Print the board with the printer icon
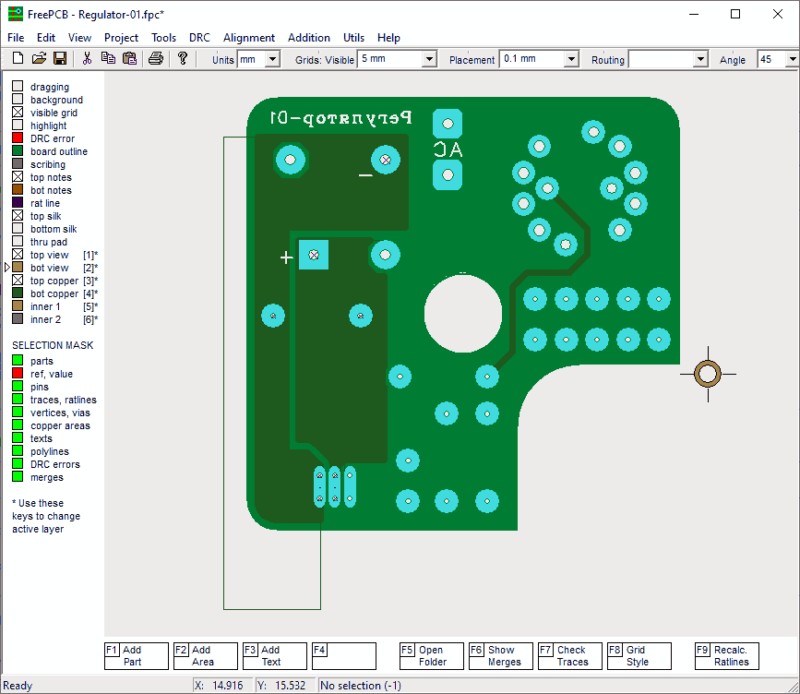Image resolution: width=800 pixels, height=694 pixels. [156, 59]
